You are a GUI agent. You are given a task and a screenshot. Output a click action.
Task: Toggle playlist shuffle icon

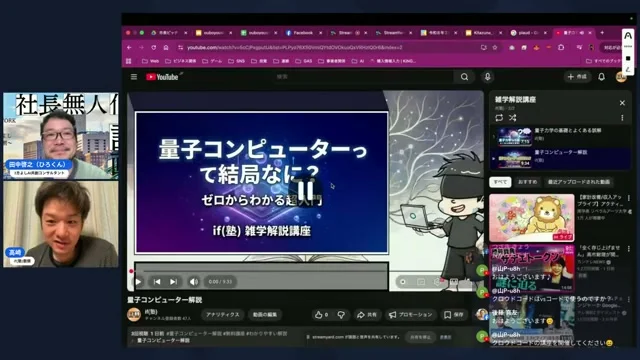coord(513,118)
